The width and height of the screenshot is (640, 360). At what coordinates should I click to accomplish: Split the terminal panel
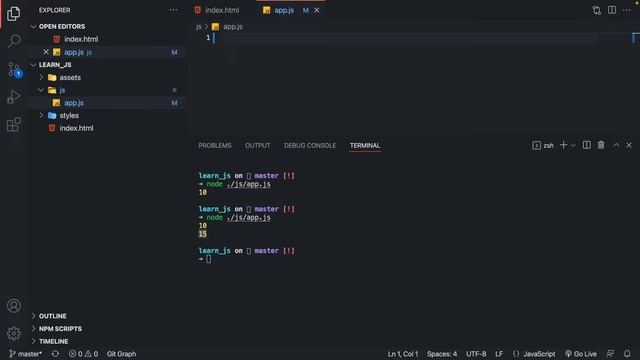coord(587,145)
